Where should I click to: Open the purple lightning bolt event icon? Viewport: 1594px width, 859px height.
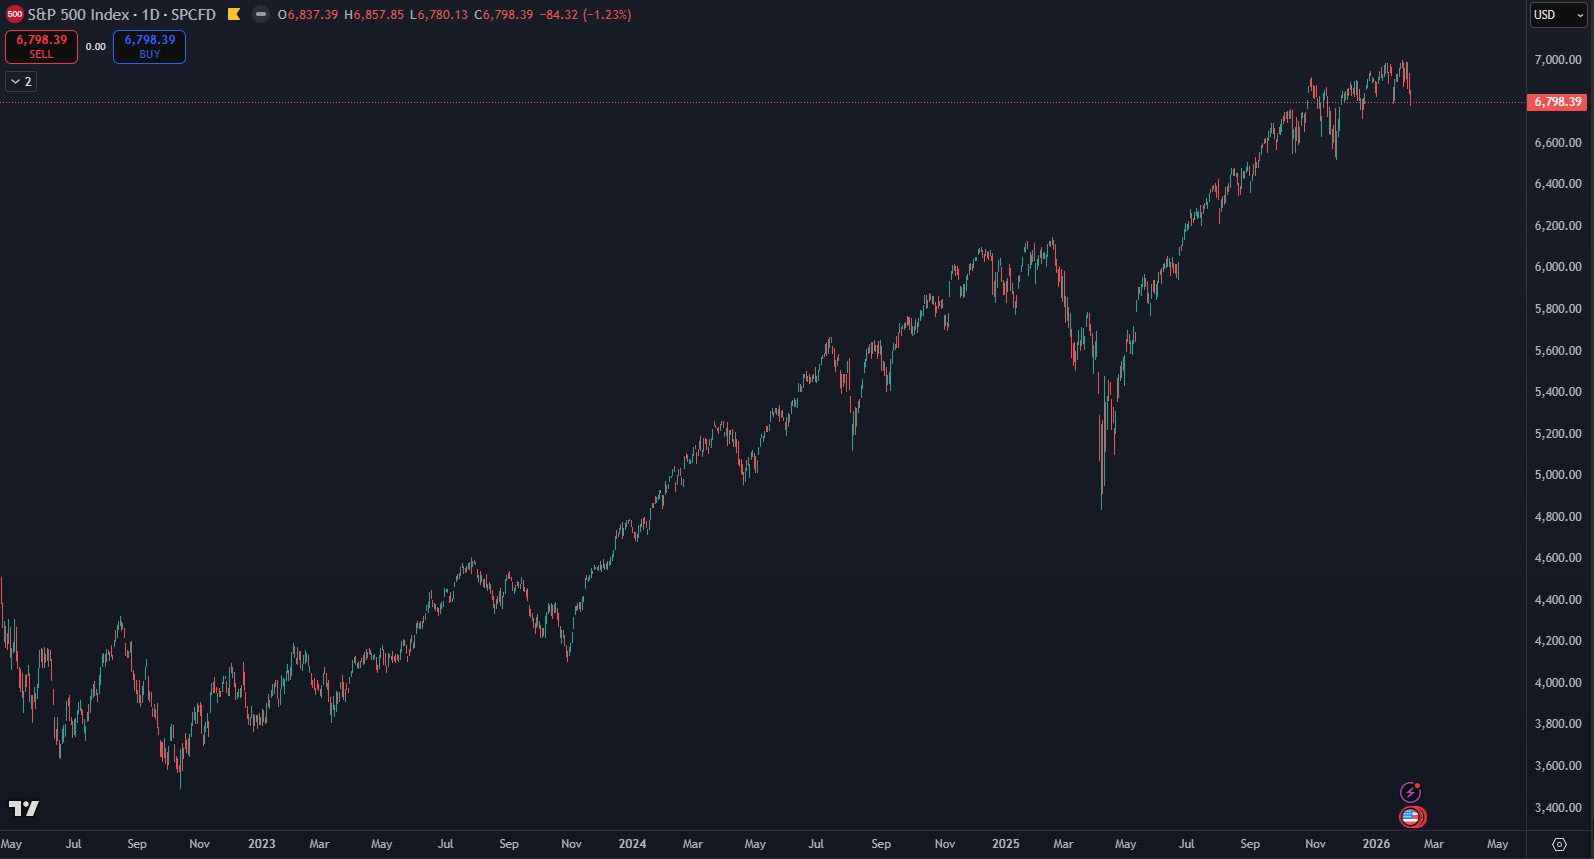pyautogui.click(x=1410, y=793)
